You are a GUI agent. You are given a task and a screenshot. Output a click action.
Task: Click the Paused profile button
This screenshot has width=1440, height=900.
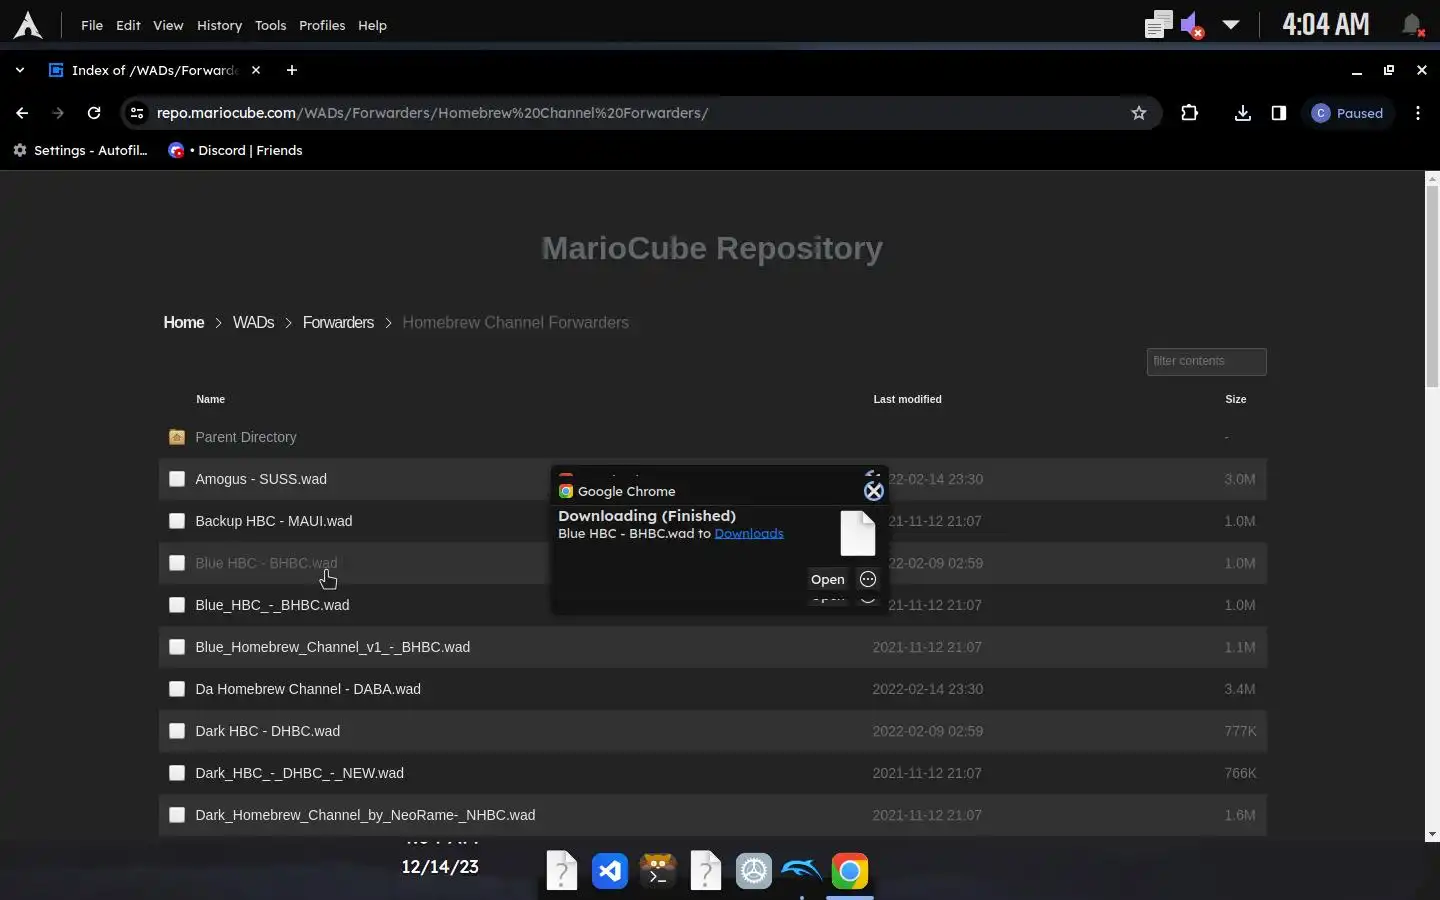pyautogui.click(x=1348, y=113)
